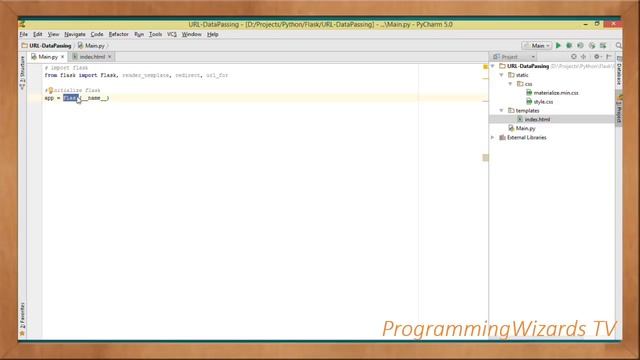This screenshot has height=360, width=640.
Task: Open the Navigate menu
Action: 75,34
